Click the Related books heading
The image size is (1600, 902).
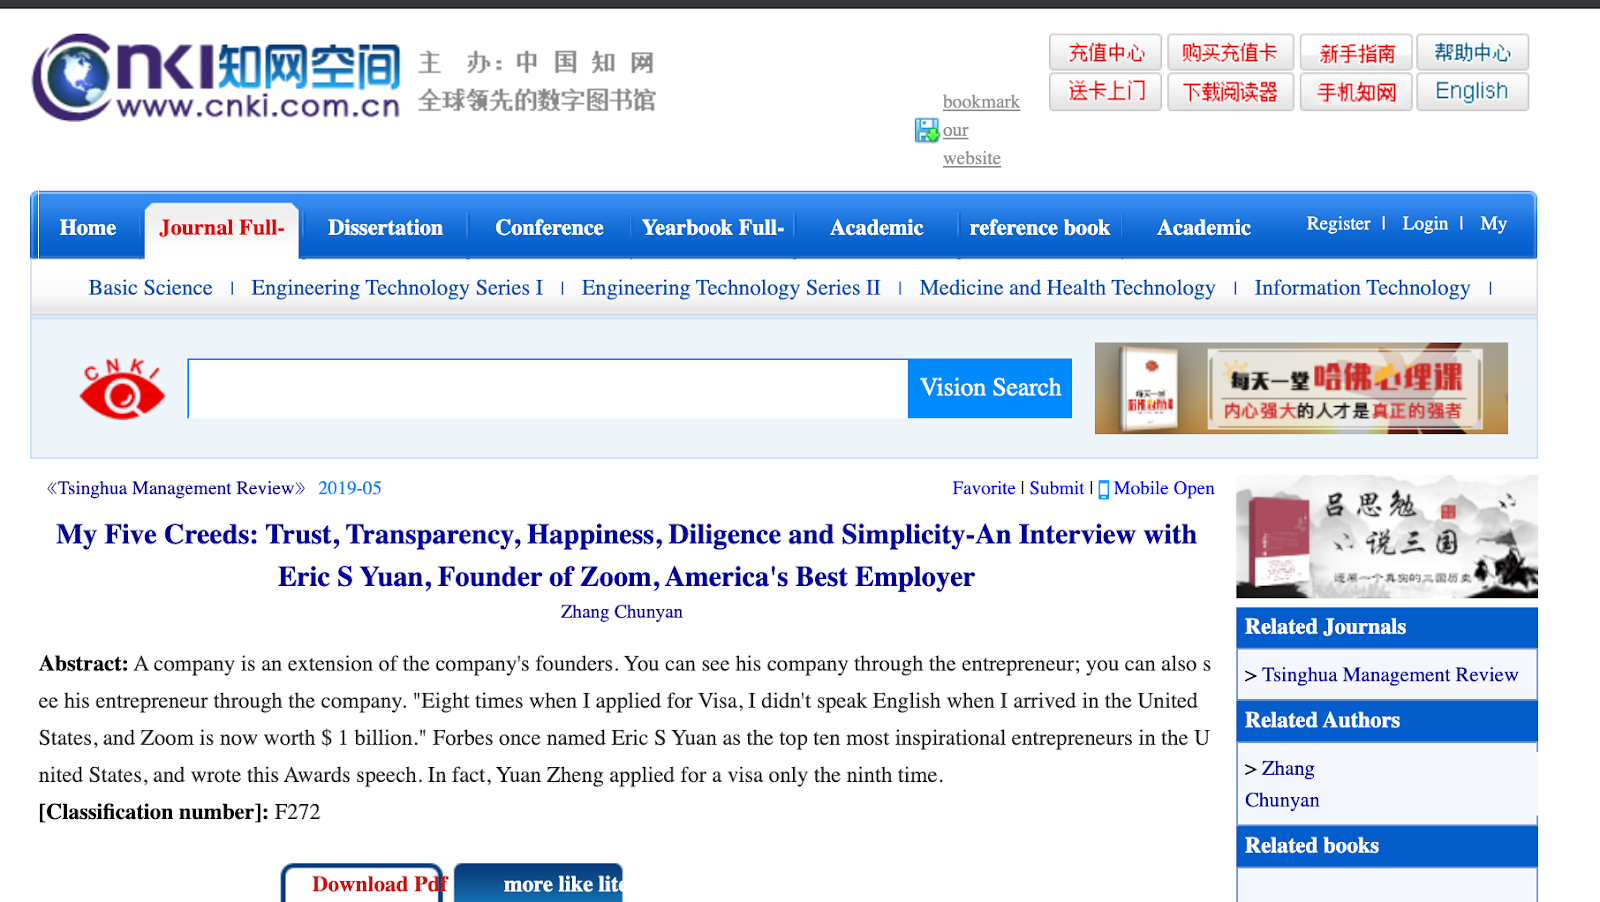point(1312,846)
